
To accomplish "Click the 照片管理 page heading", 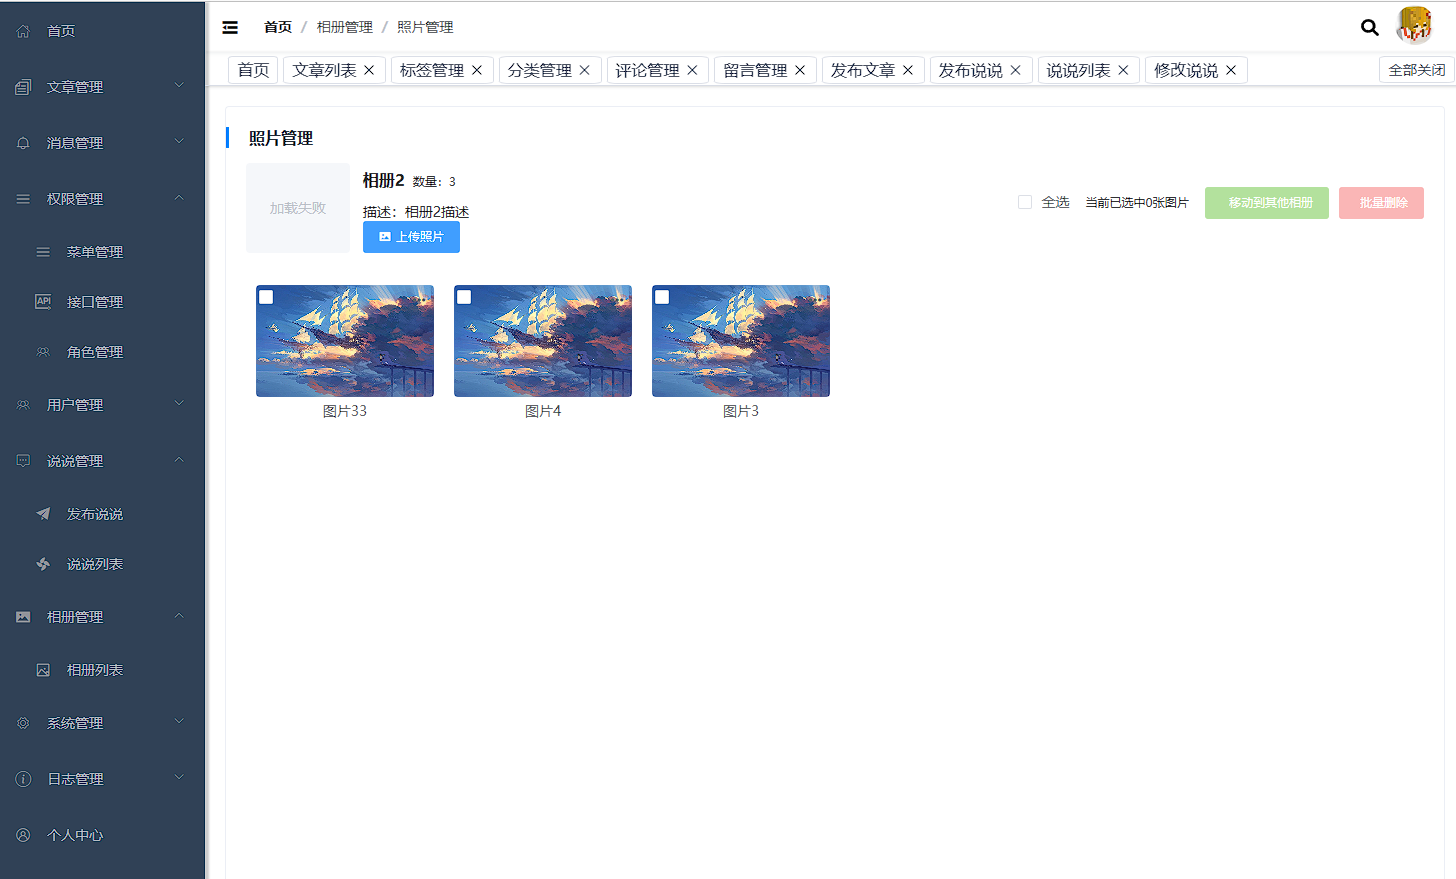I will [x=281, y=138].
